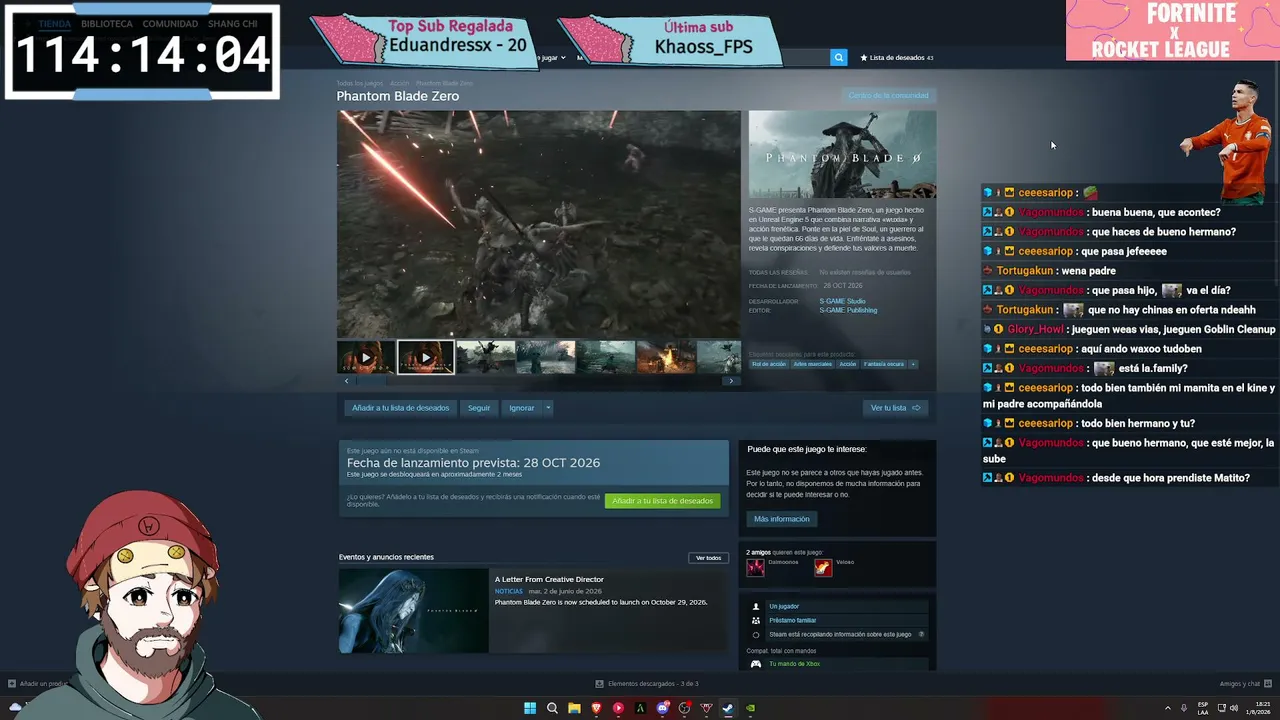
Task: Click the 'Acción' breadcrumb link
Action: 399,83
